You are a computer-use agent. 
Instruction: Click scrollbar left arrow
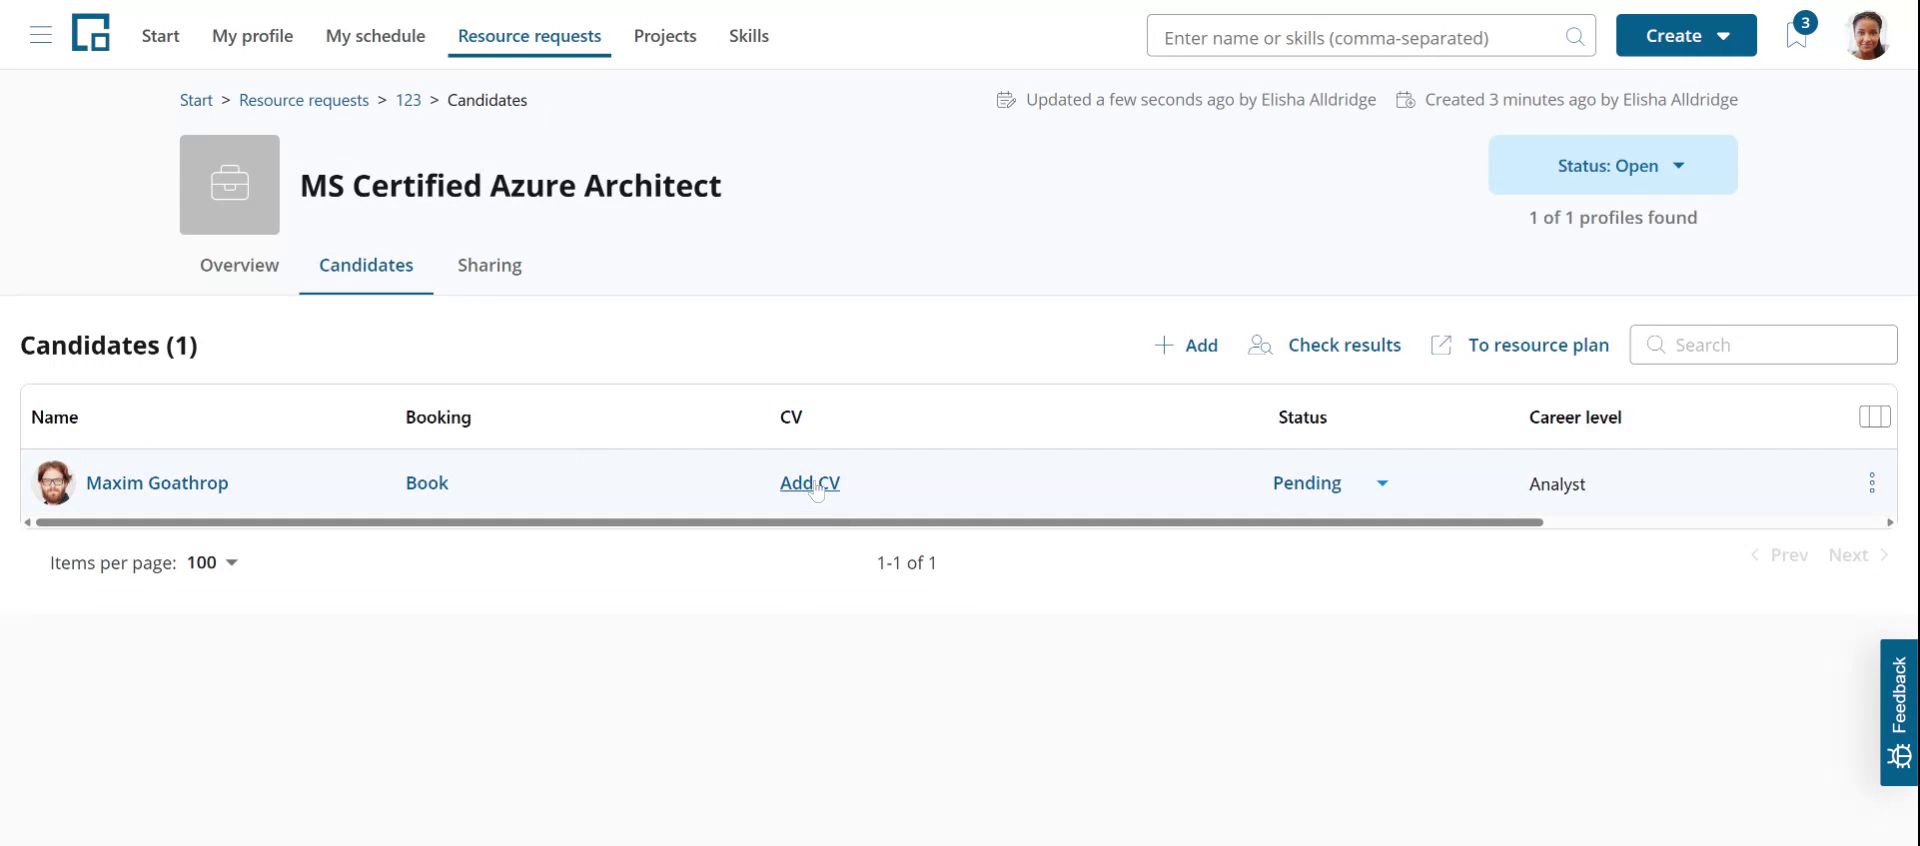click(x=27, y=522)
